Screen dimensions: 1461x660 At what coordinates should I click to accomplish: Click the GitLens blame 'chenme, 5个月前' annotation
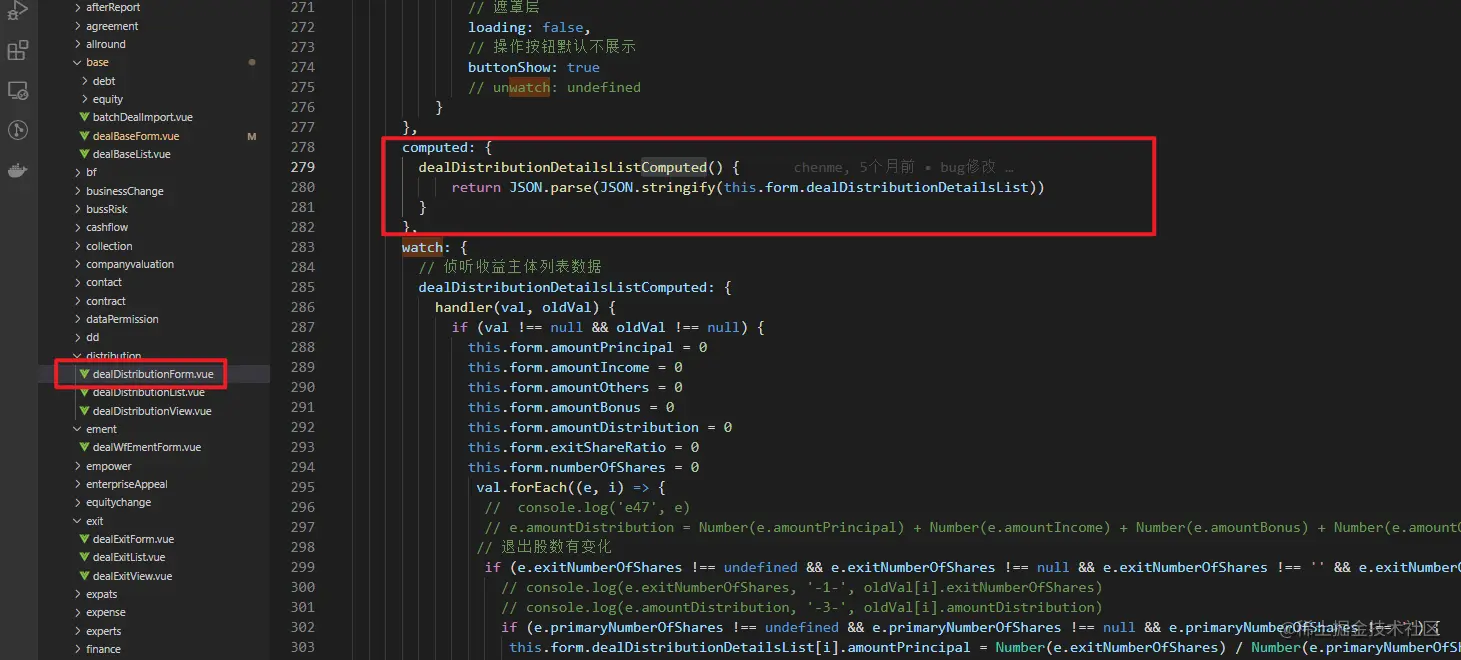(x=854, y=167)
